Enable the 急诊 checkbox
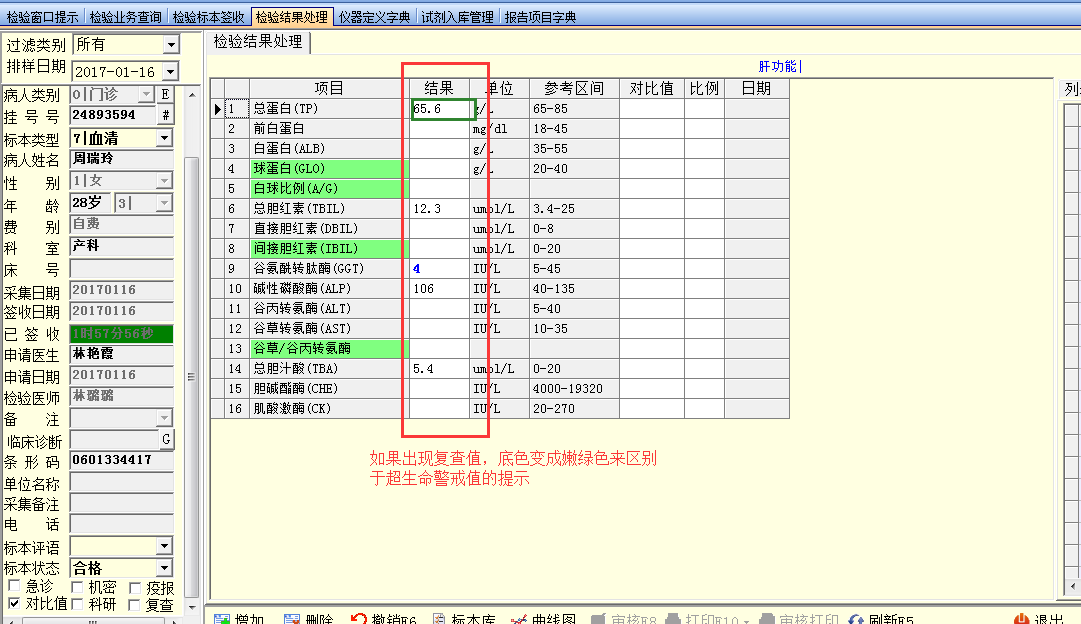 click(14, 586)
